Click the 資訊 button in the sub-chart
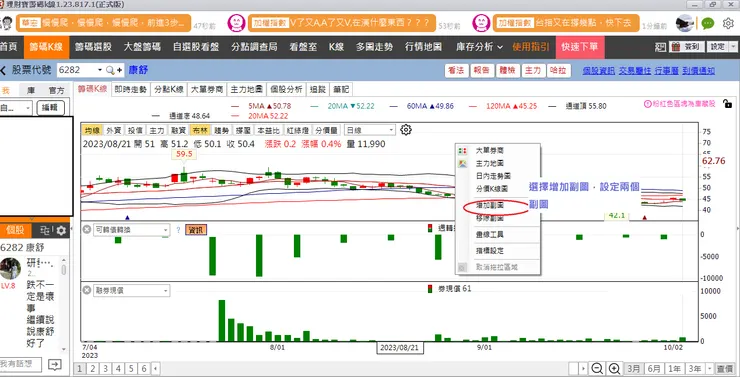Image resolution: width=740 pixels, height=377 pixels. click(196, 230)
